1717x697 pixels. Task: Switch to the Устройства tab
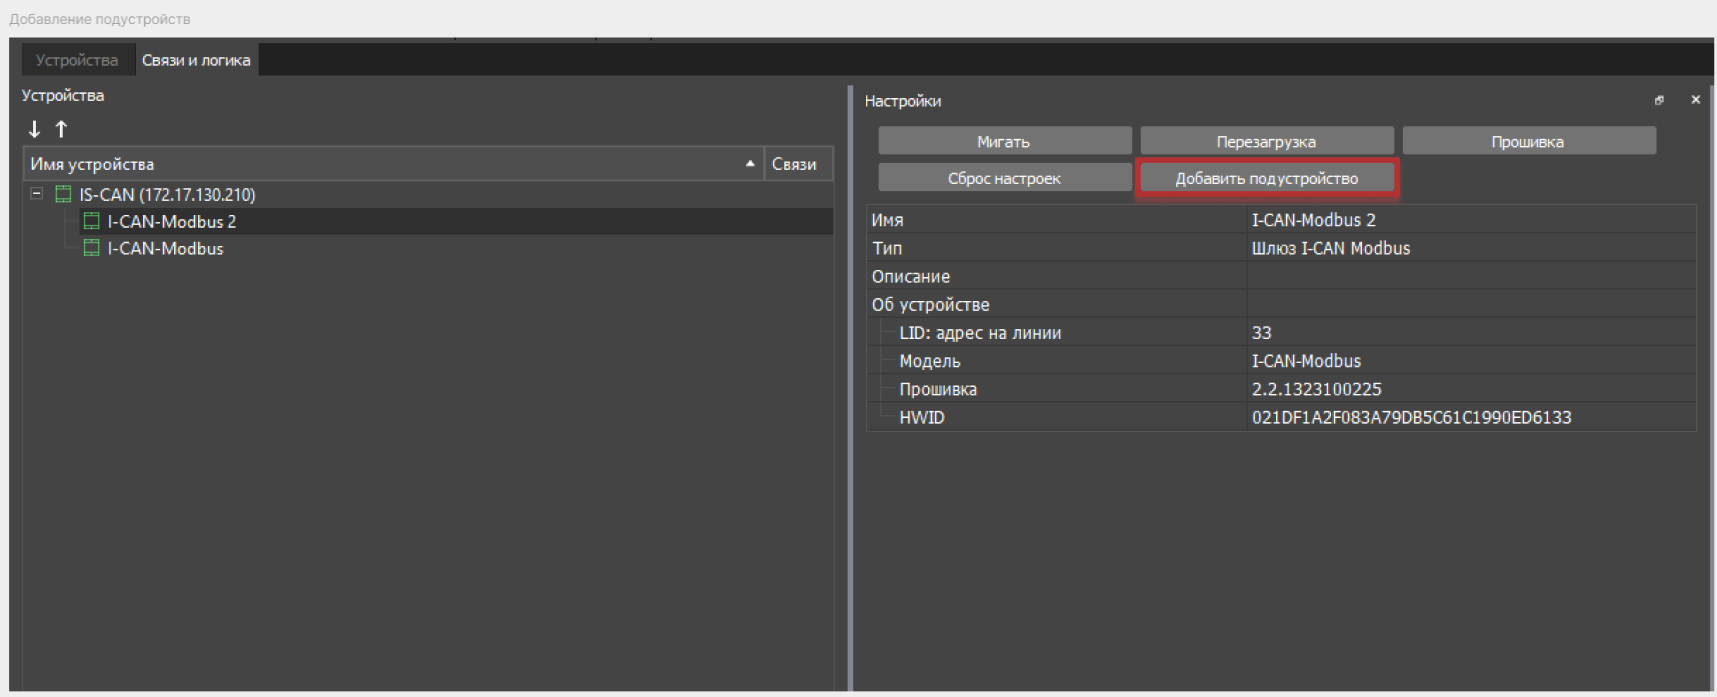tap(77, 60)
